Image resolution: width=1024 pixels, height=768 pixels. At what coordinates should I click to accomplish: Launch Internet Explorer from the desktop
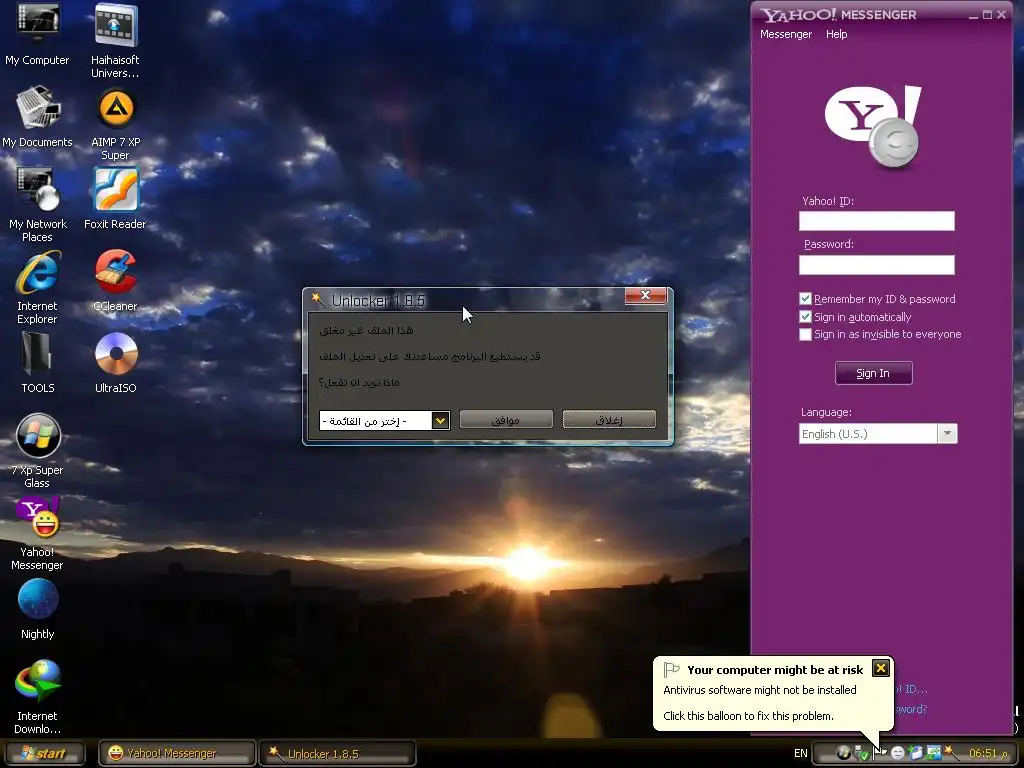(37, 287)
